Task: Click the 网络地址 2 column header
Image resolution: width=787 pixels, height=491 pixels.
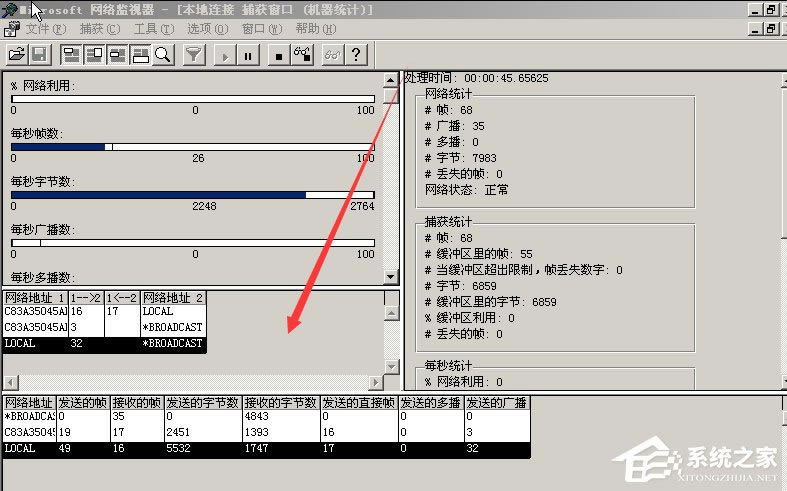Action: click(x=173, y=297)
